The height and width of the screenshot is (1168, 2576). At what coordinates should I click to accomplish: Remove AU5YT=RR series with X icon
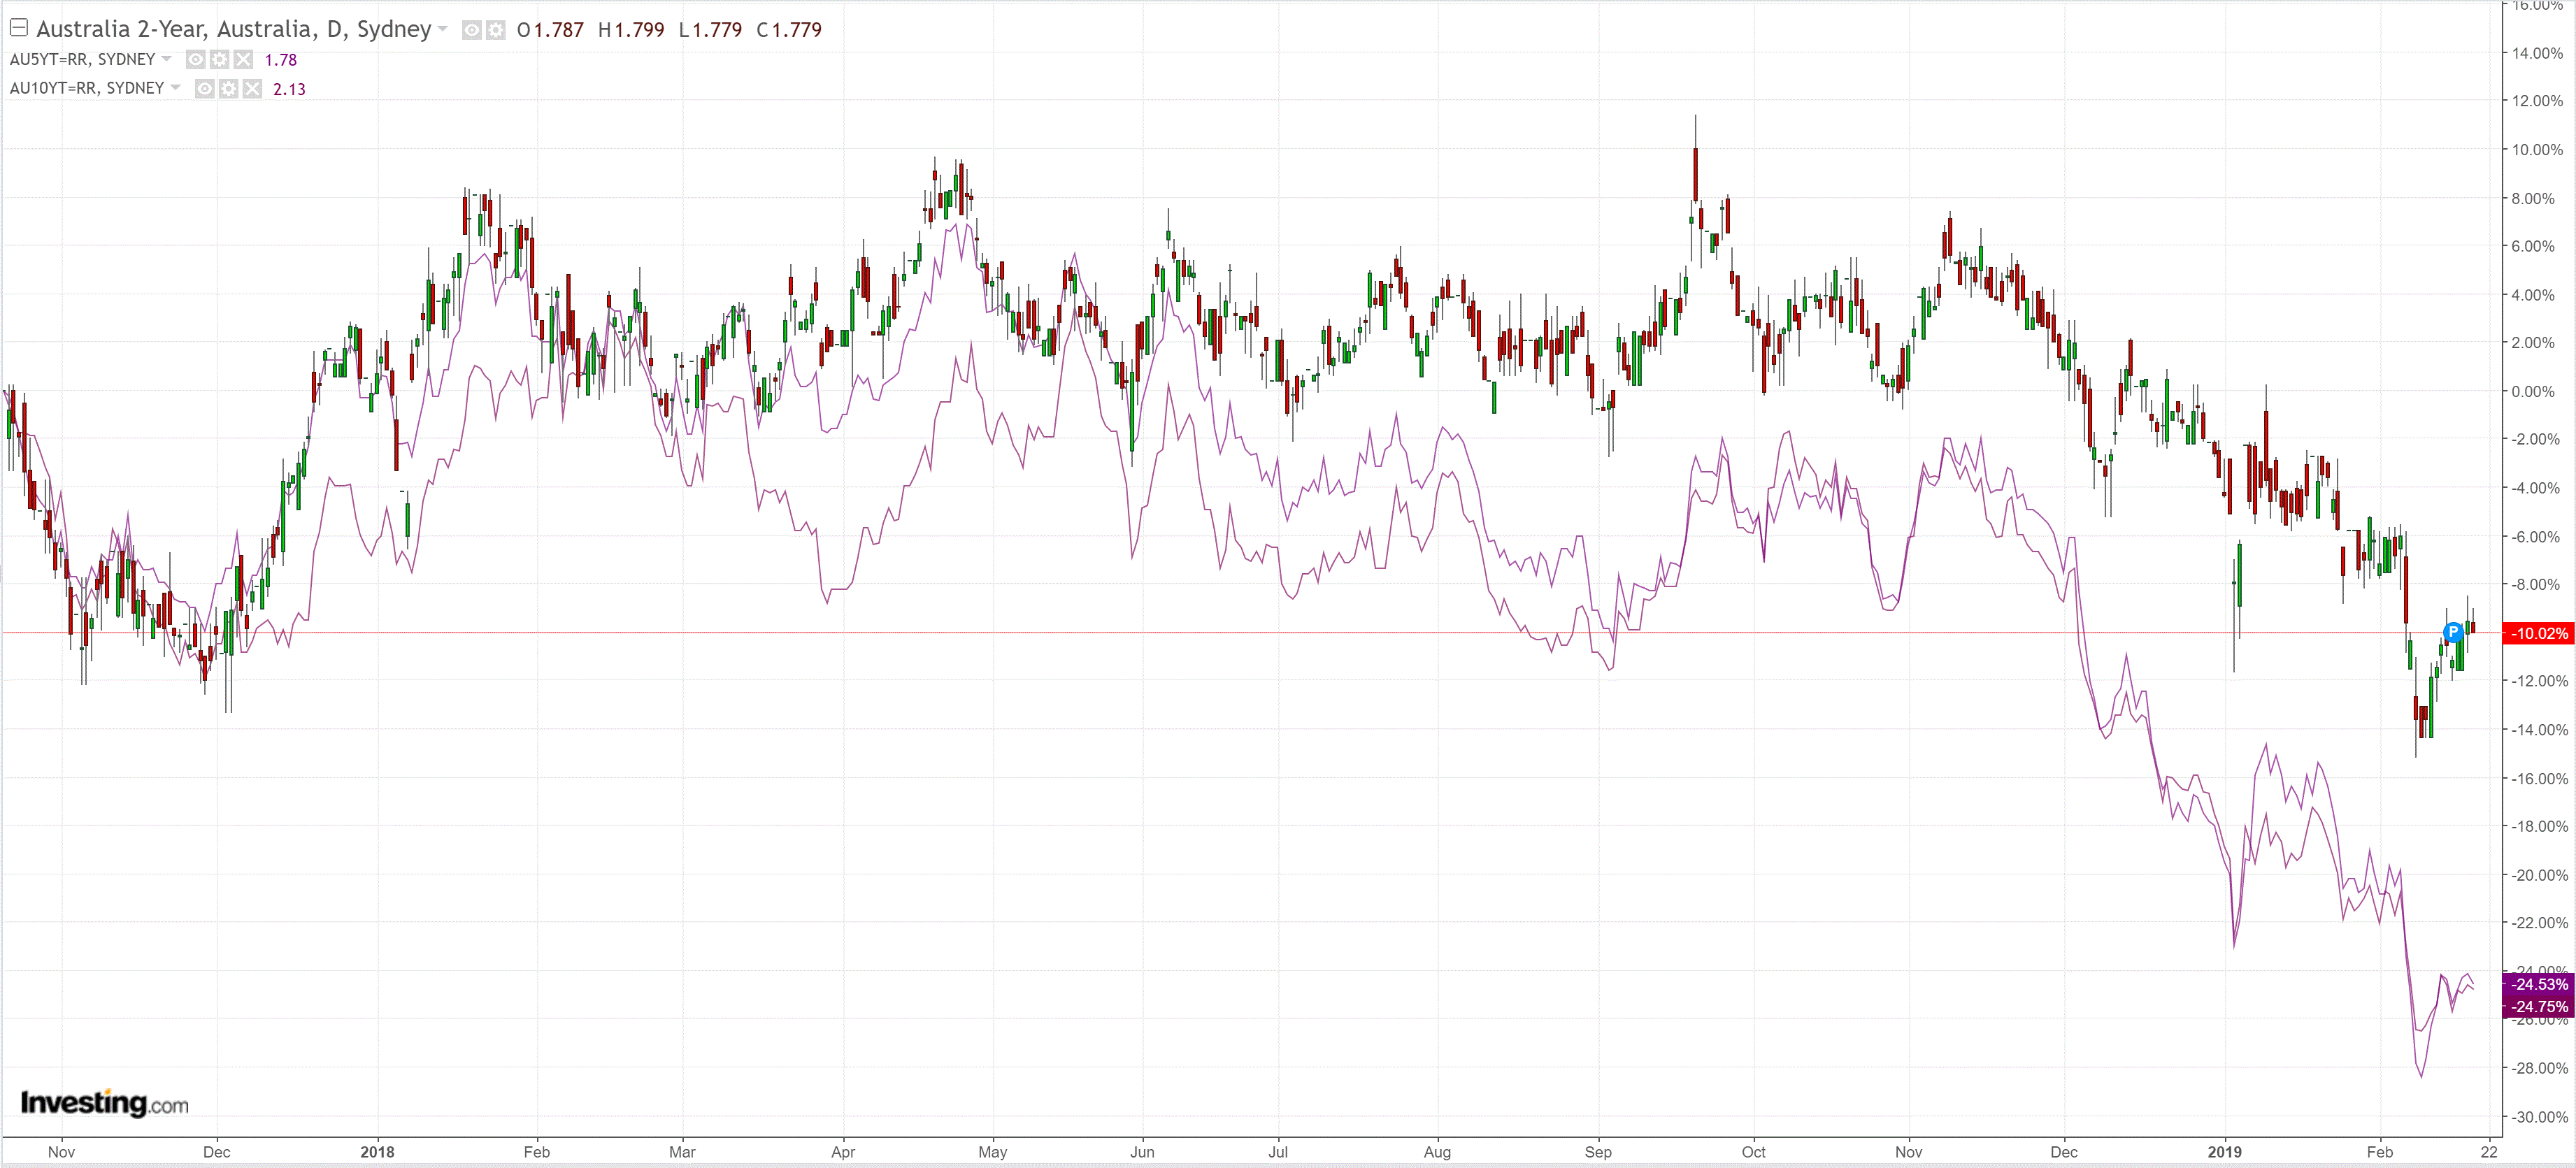pos(243,60)
